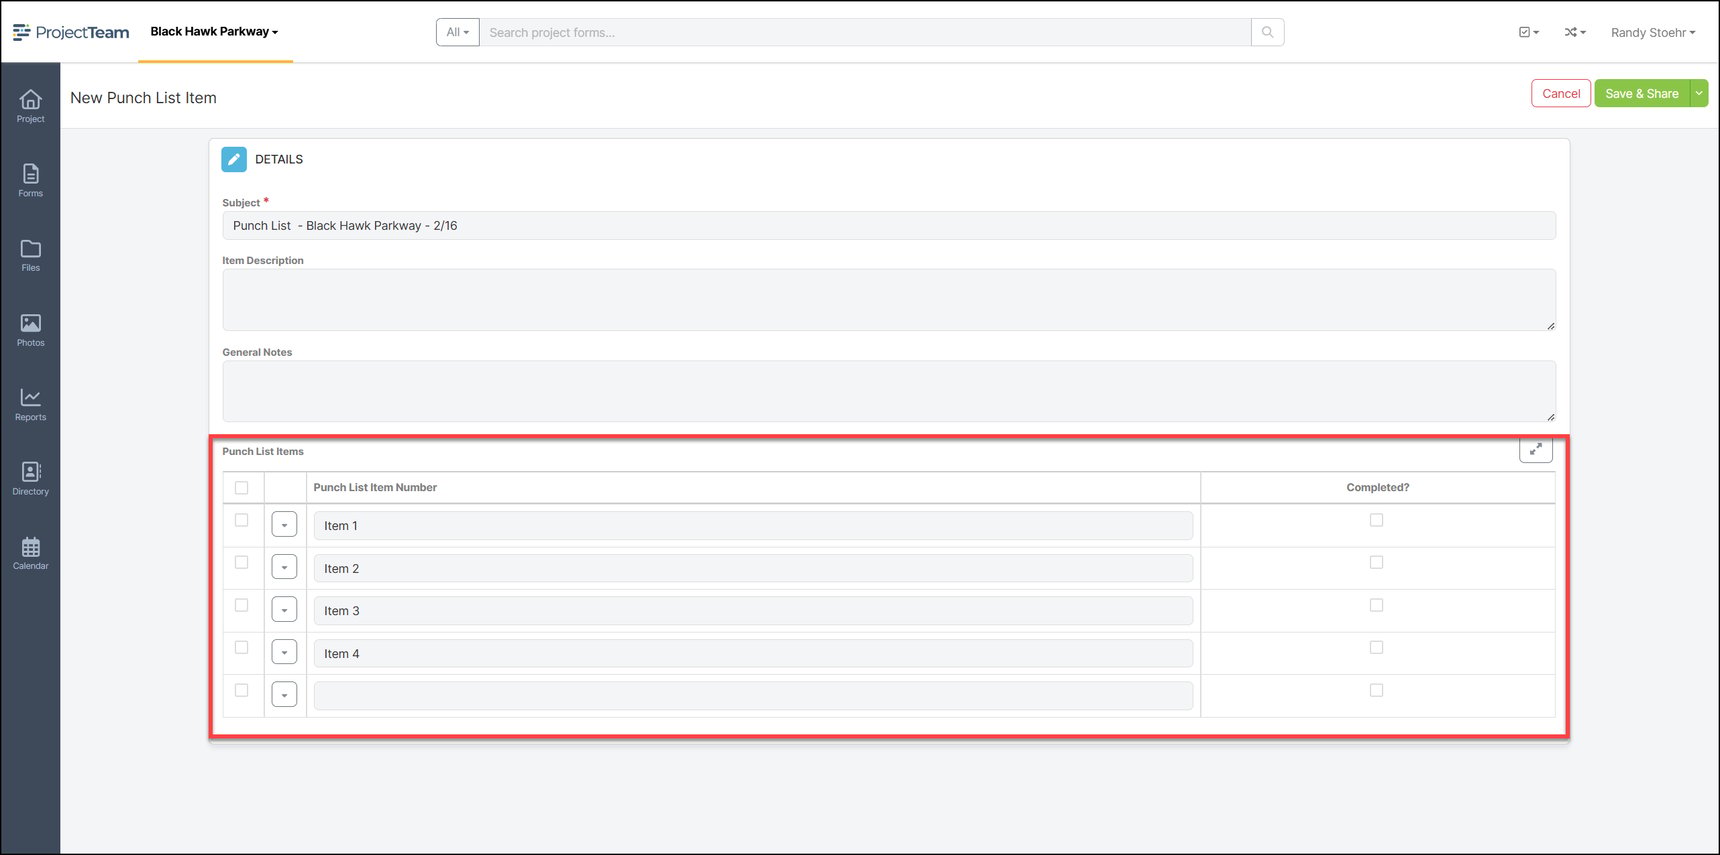The image size is (1720, 855).
Task: Select all rows with header checkbox
Action: click(x=241, y=488)
